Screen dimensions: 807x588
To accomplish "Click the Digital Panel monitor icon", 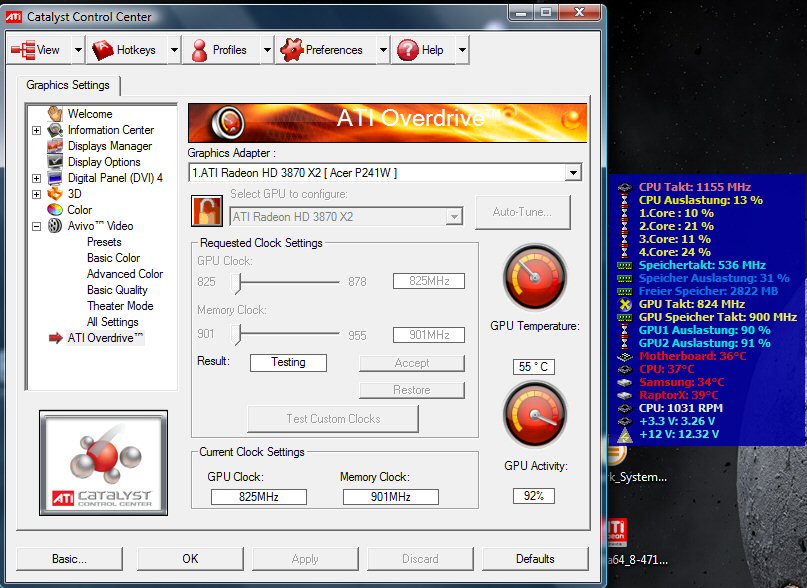I will pos(55,178).
